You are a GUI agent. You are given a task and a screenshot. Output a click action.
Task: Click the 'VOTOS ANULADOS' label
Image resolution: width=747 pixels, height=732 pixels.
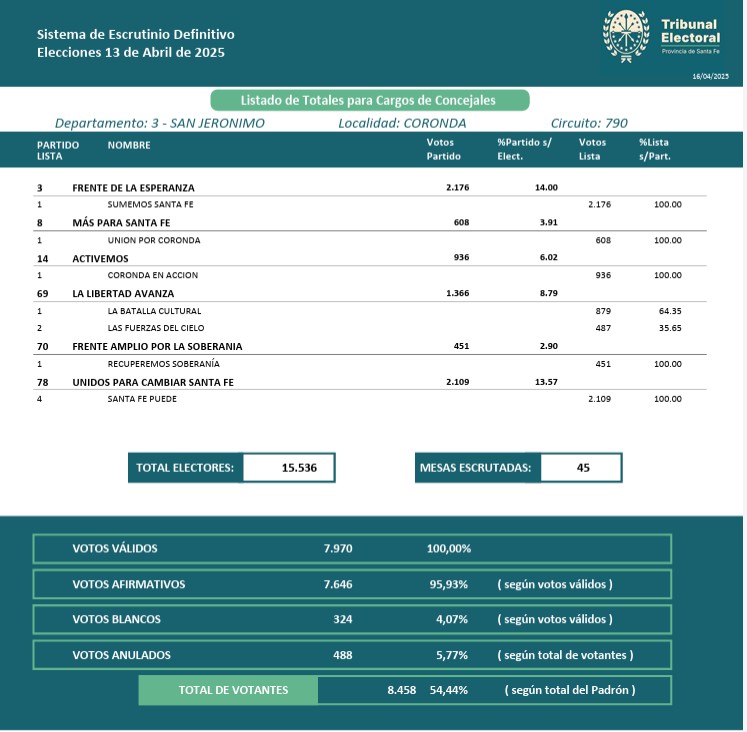pos(121,655)
